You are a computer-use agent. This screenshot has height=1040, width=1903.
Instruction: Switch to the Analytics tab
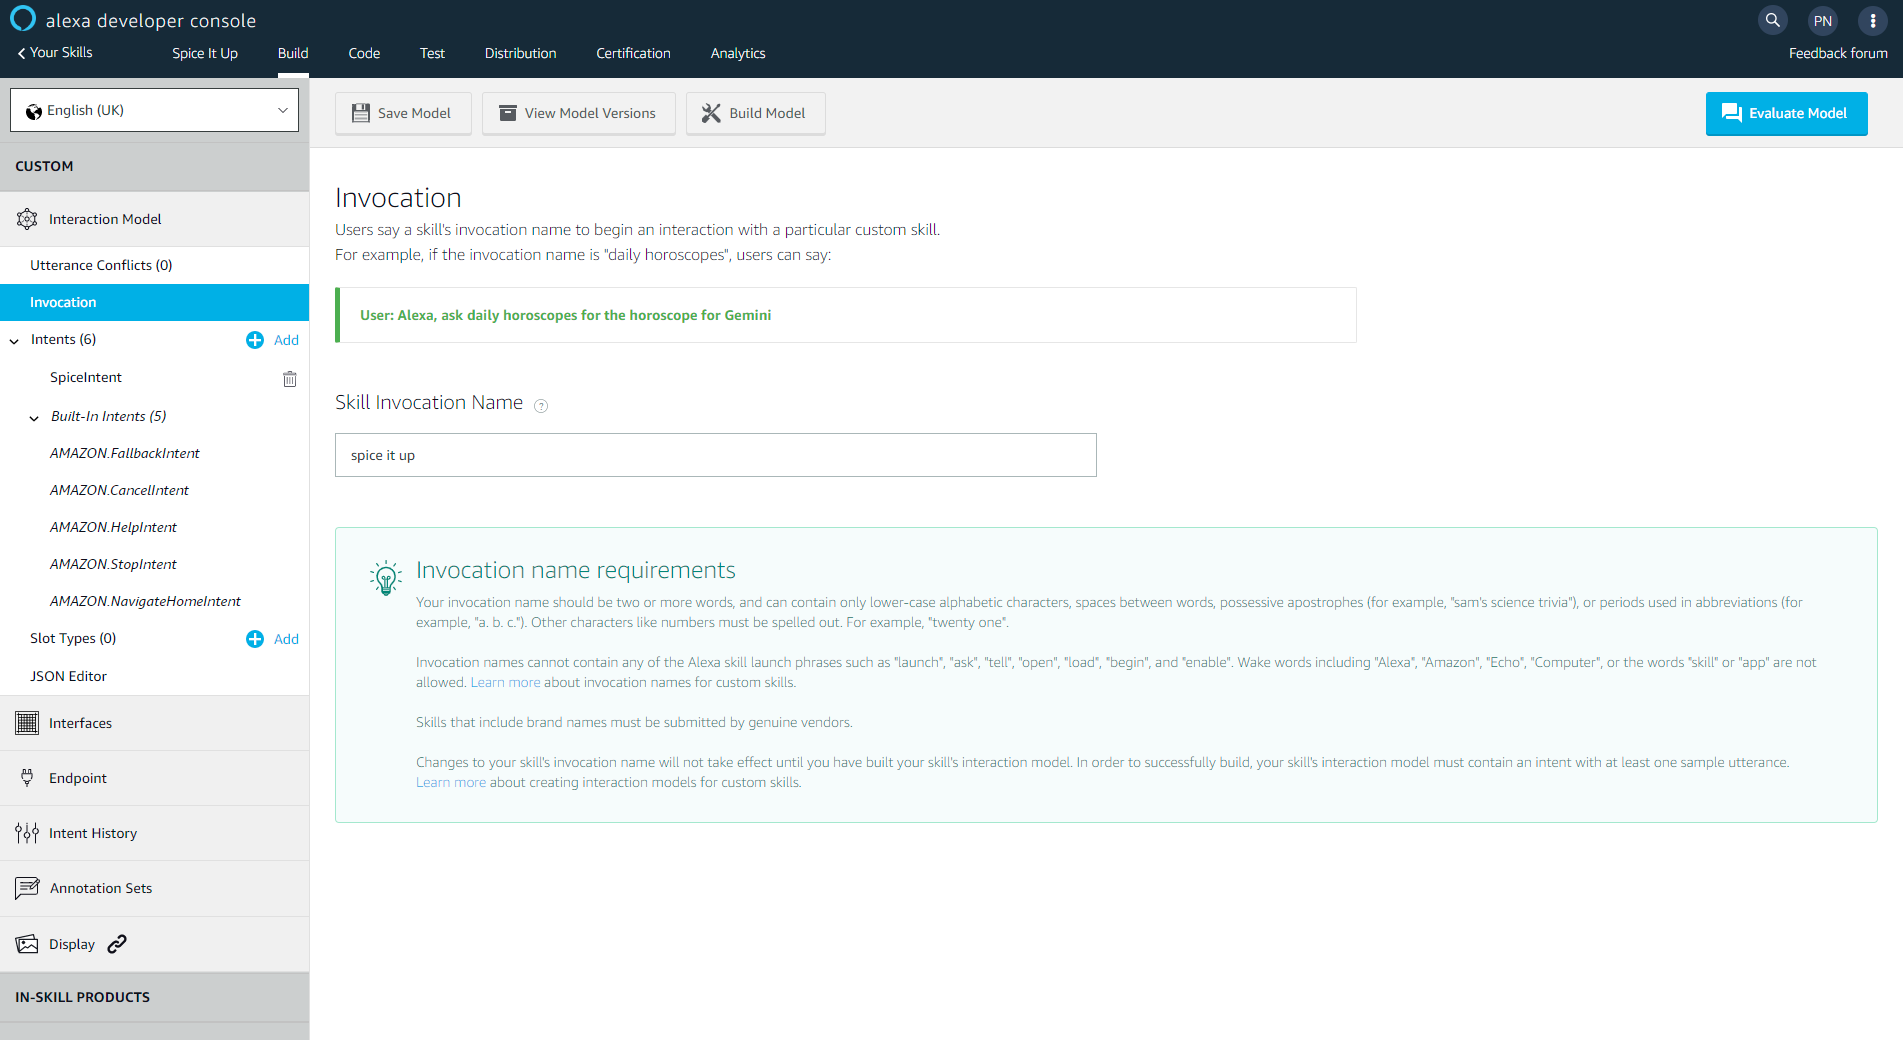point(738,53)
